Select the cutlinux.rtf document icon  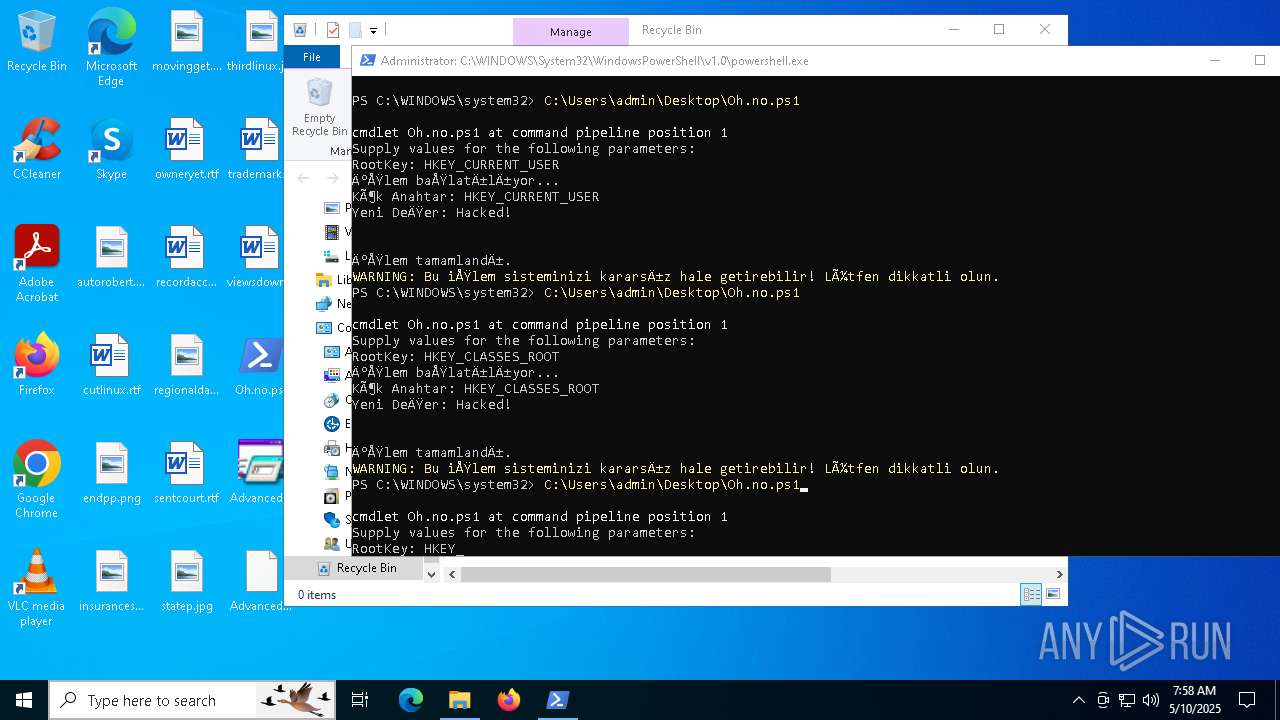coord(111,366)
